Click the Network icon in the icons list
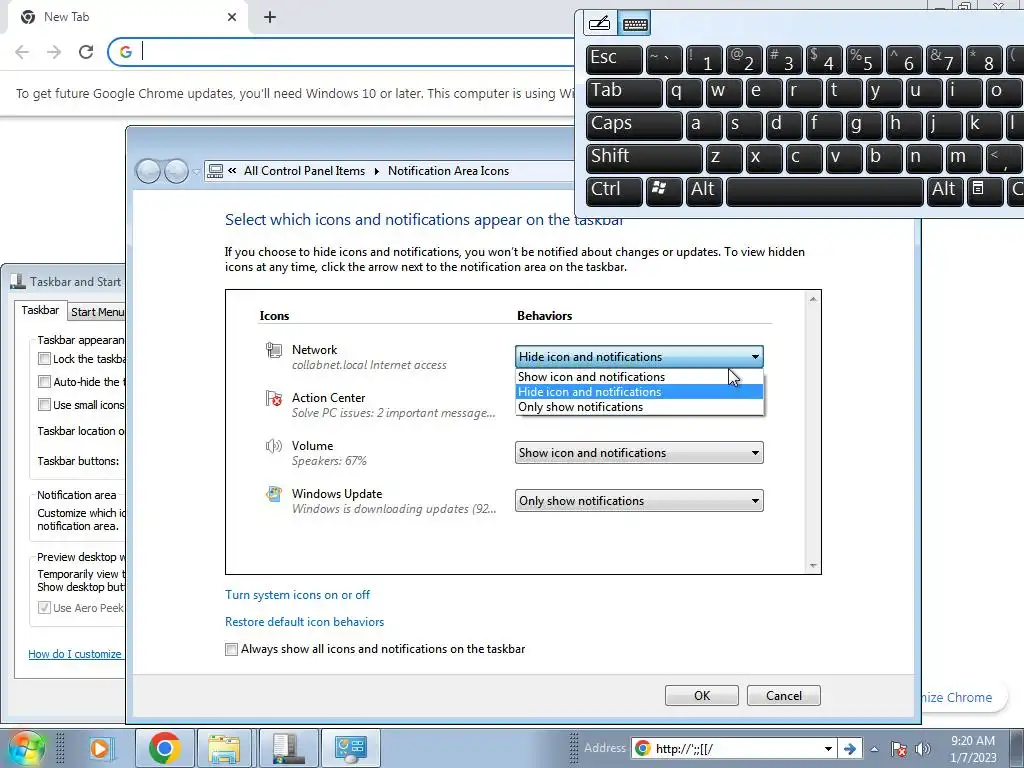 point(274,350)
